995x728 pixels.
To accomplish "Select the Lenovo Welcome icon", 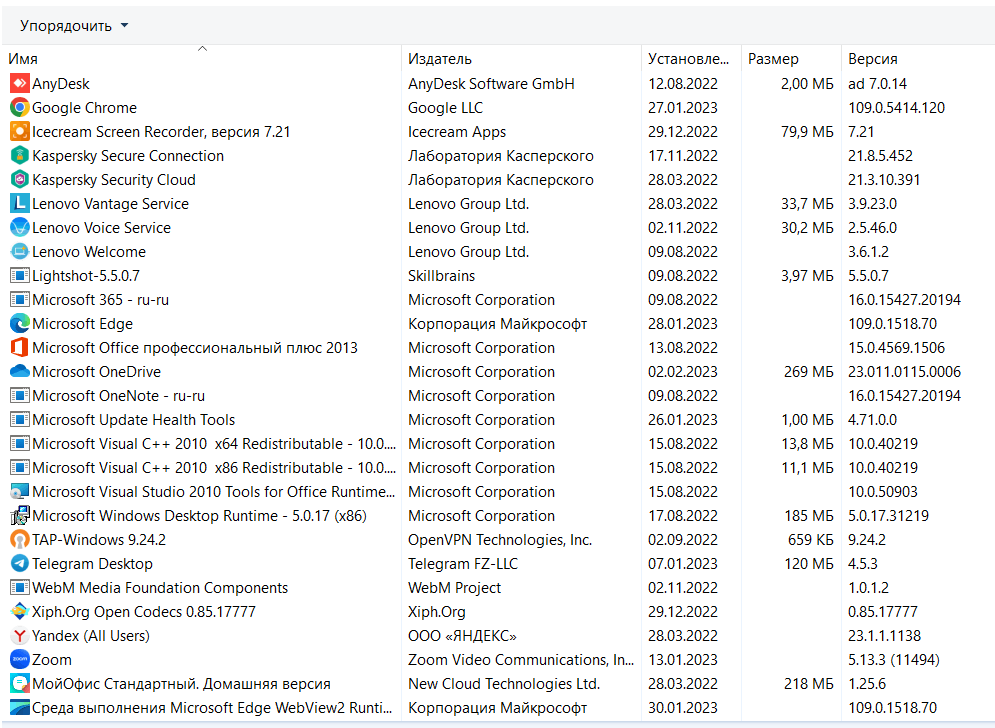I will tap(20, 251).
